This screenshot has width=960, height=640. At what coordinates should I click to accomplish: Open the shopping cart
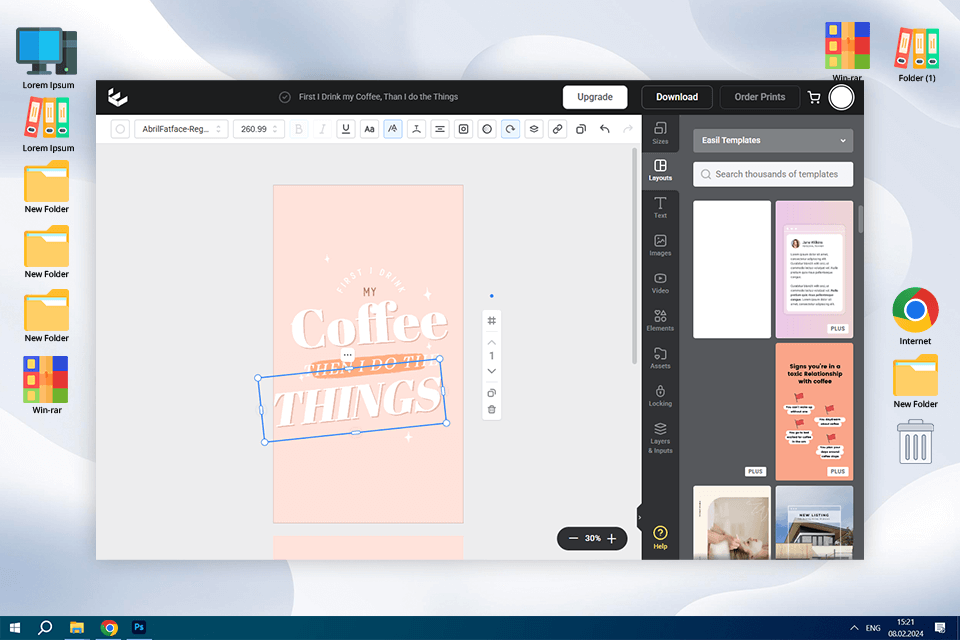[x=814, y=97]
